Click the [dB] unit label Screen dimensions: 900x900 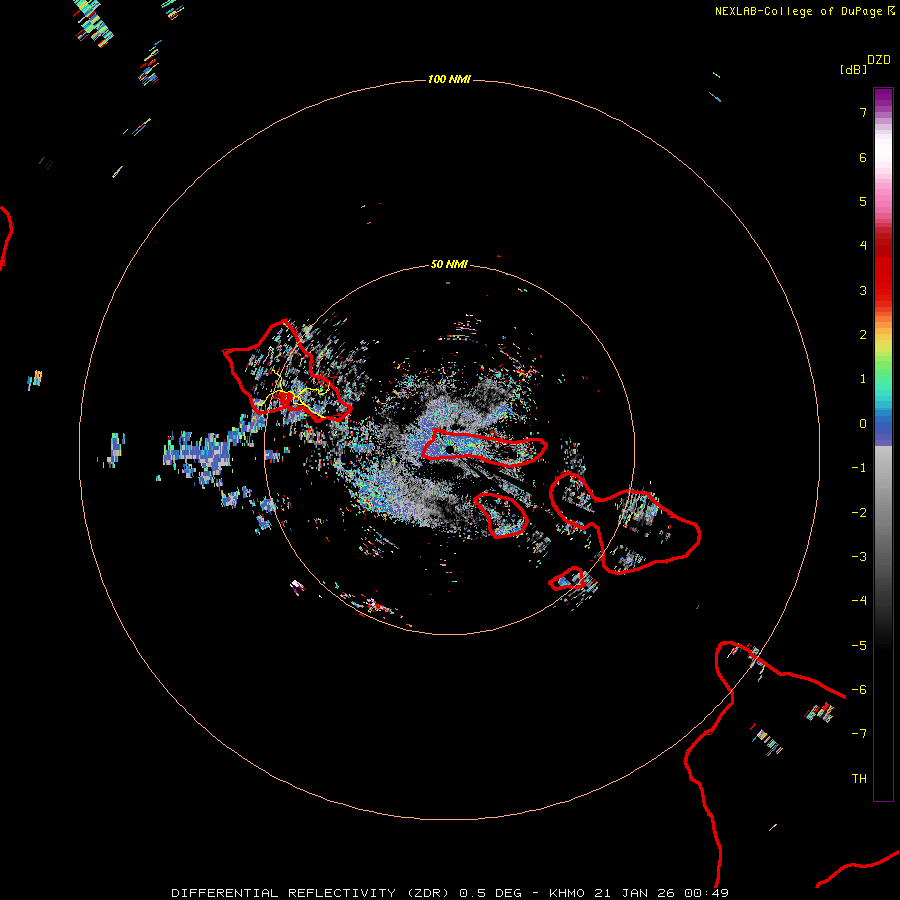pyautogui.click(x=854, y=70)
